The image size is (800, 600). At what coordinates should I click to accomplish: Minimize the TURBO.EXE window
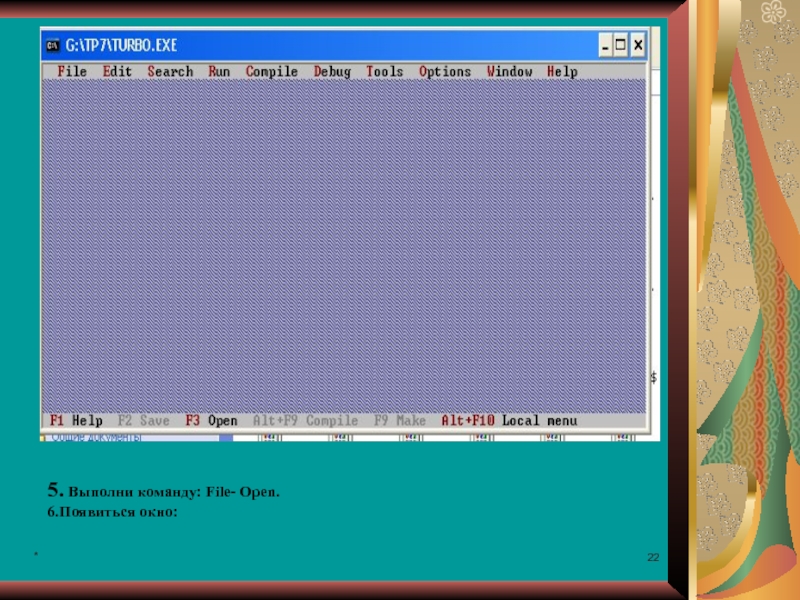coord(605,45)
